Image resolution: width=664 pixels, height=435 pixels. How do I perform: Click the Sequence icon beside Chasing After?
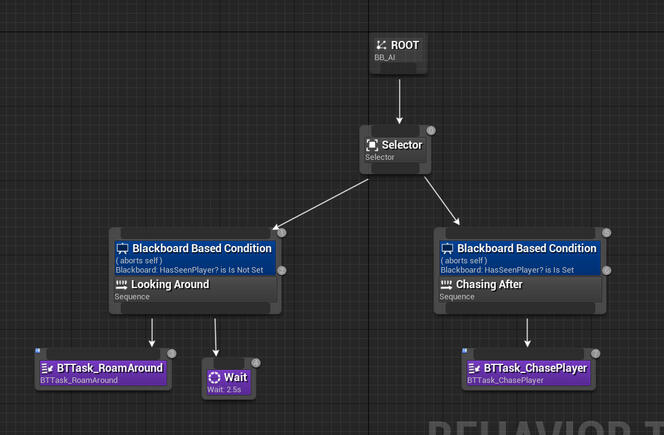tap(446, 285)
